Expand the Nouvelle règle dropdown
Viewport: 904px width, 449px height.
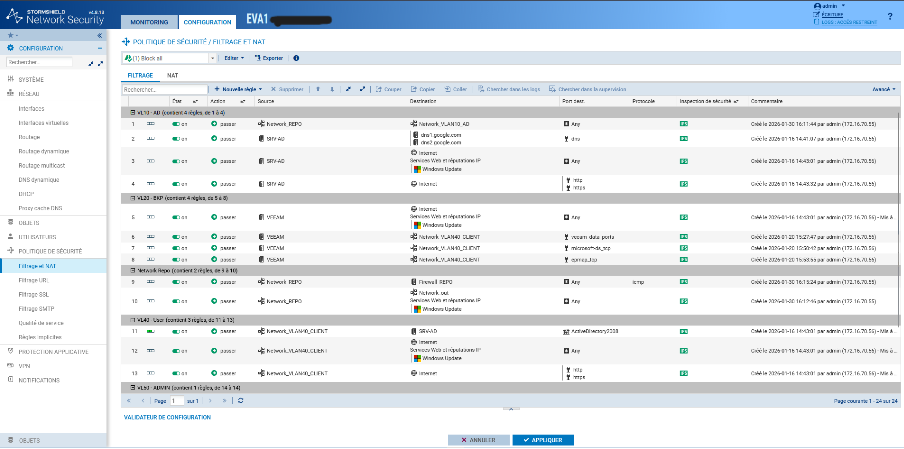[238, 89]
